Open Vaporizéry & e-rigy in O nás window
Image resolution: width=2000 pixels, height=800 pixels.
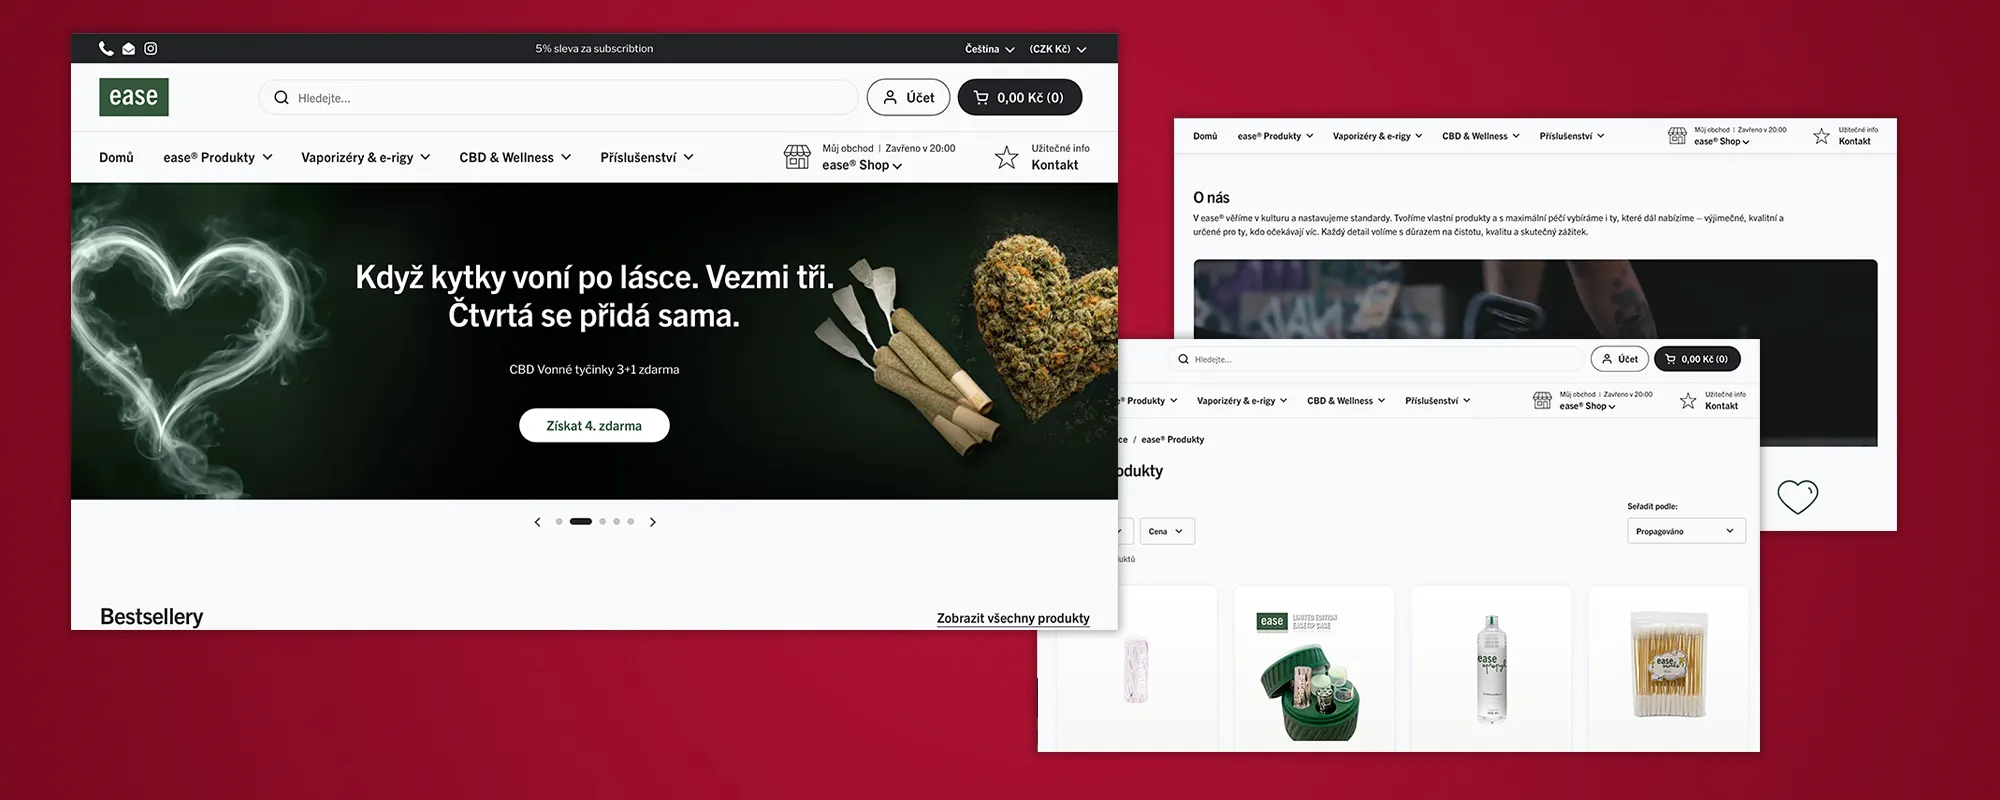pyautogui.click(x=1378, y=136)
